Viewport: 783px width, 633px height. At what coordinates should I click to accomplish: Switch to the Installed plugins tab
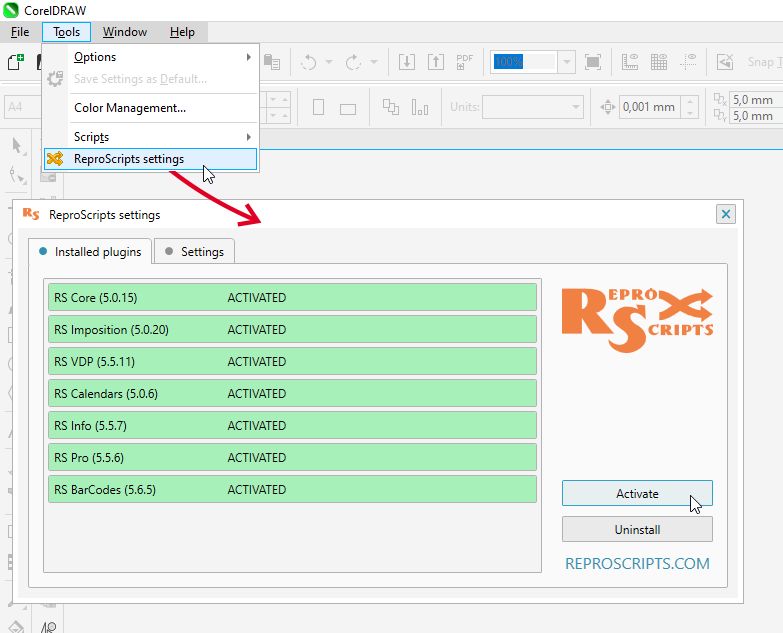coord(90,252)
